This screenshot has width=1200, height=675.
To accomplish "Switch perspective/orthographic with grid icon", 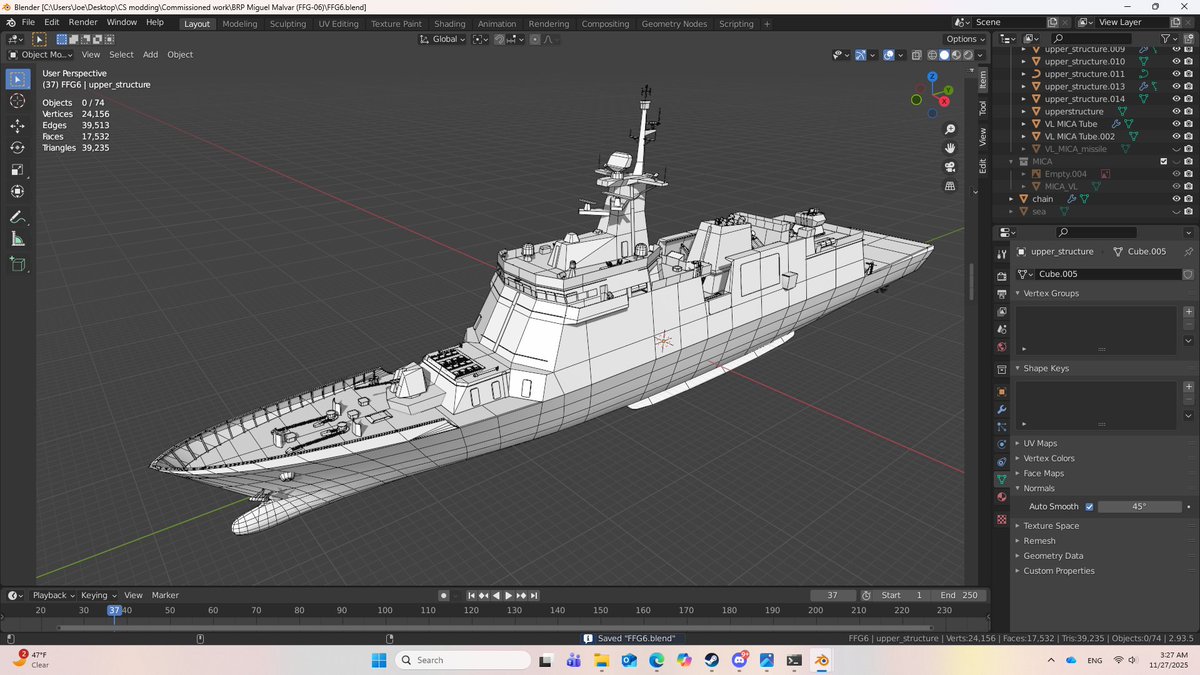I will point(950,186).
